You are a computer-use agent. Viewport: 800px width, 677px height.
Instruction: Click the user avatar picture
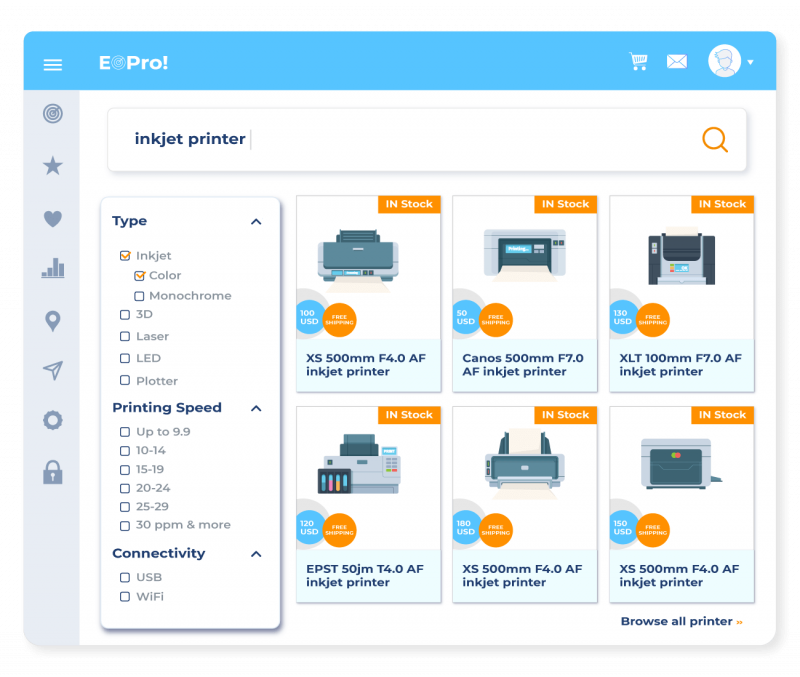pyautogui.click(x=724, y=61)
